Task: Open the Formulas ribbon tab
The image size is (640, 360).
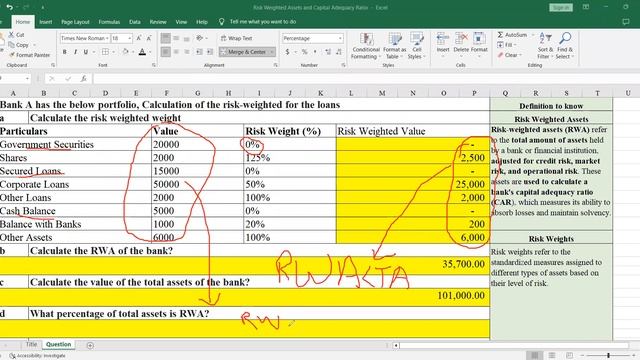Action: [x=109, y=22]
